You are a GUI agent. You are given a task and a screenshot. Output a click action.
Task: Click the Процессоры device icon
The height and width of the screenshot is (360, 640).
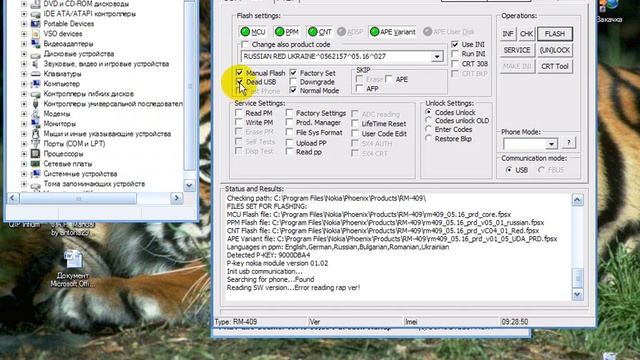(x=36, y=154)
